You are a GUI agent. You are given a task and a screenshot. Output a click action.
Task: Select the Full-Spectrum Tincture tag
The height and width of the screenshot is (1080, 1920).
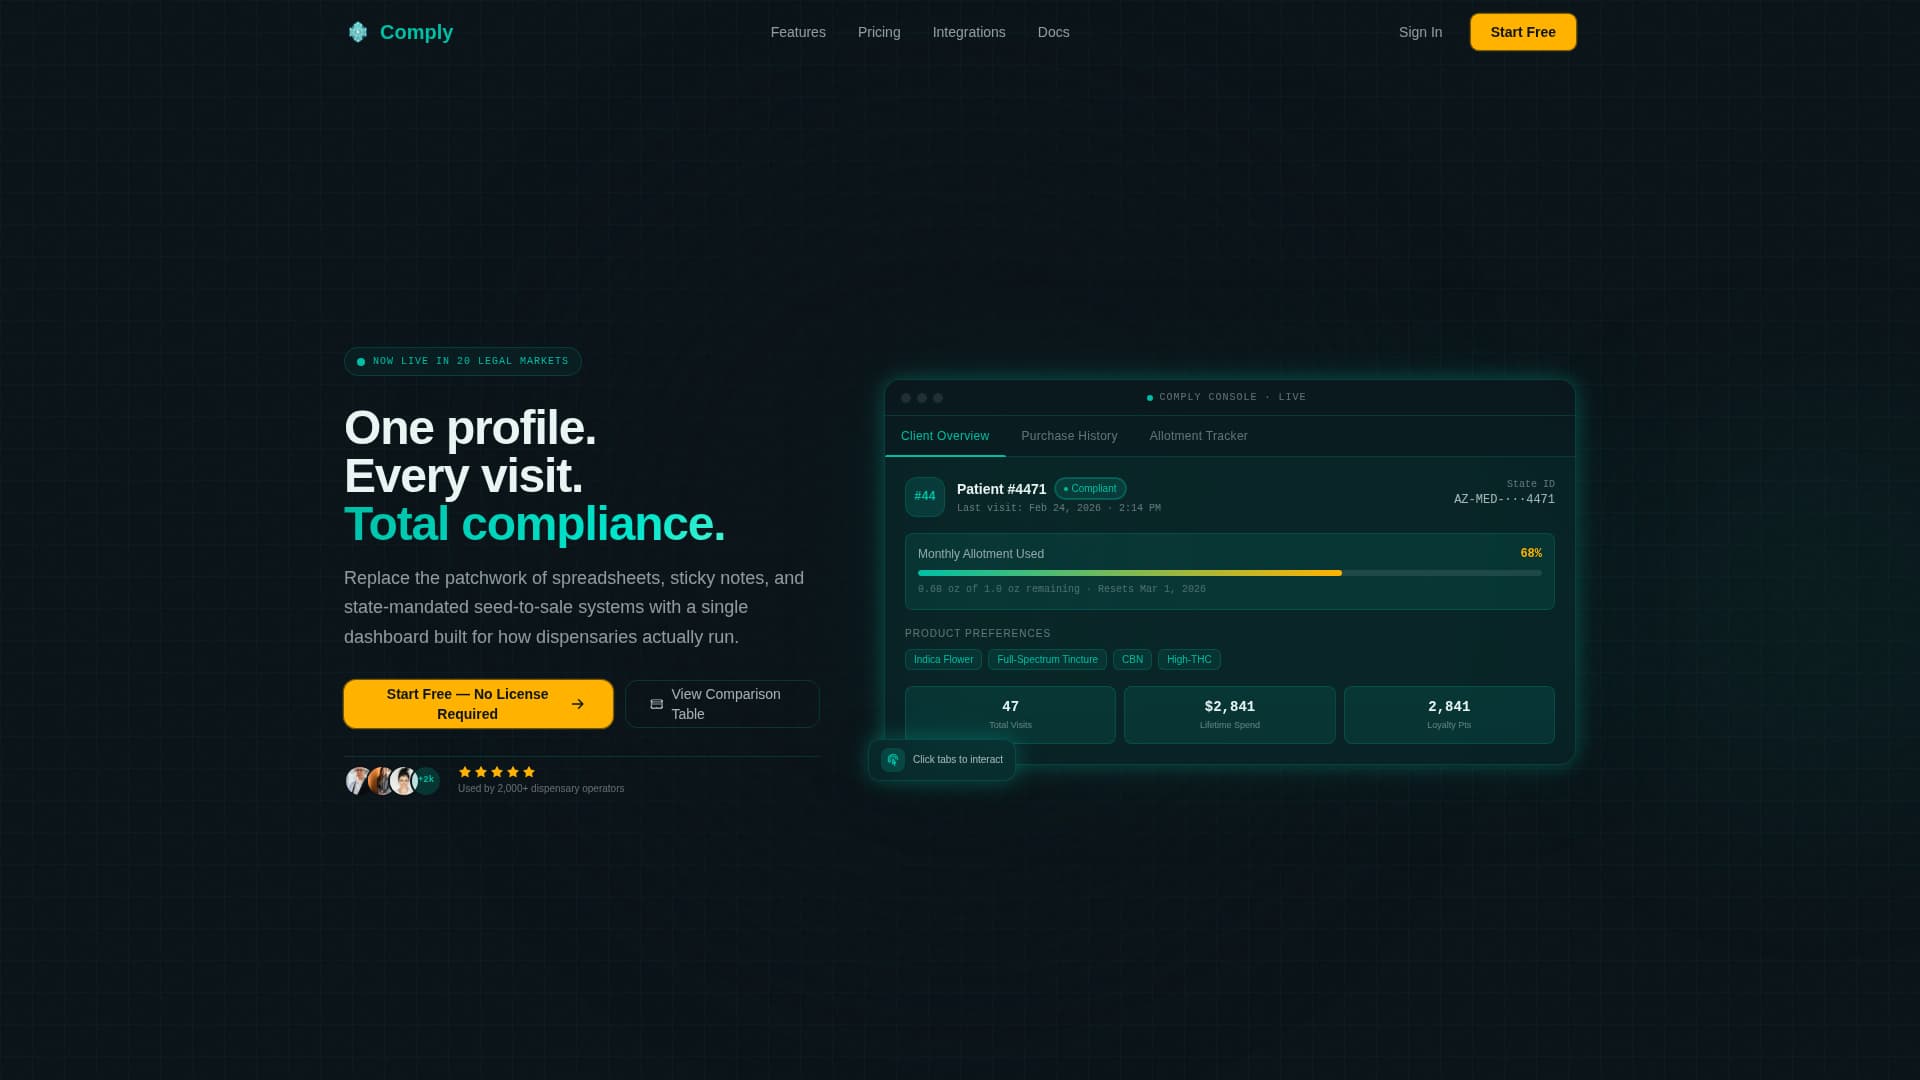click(1047, 660)
